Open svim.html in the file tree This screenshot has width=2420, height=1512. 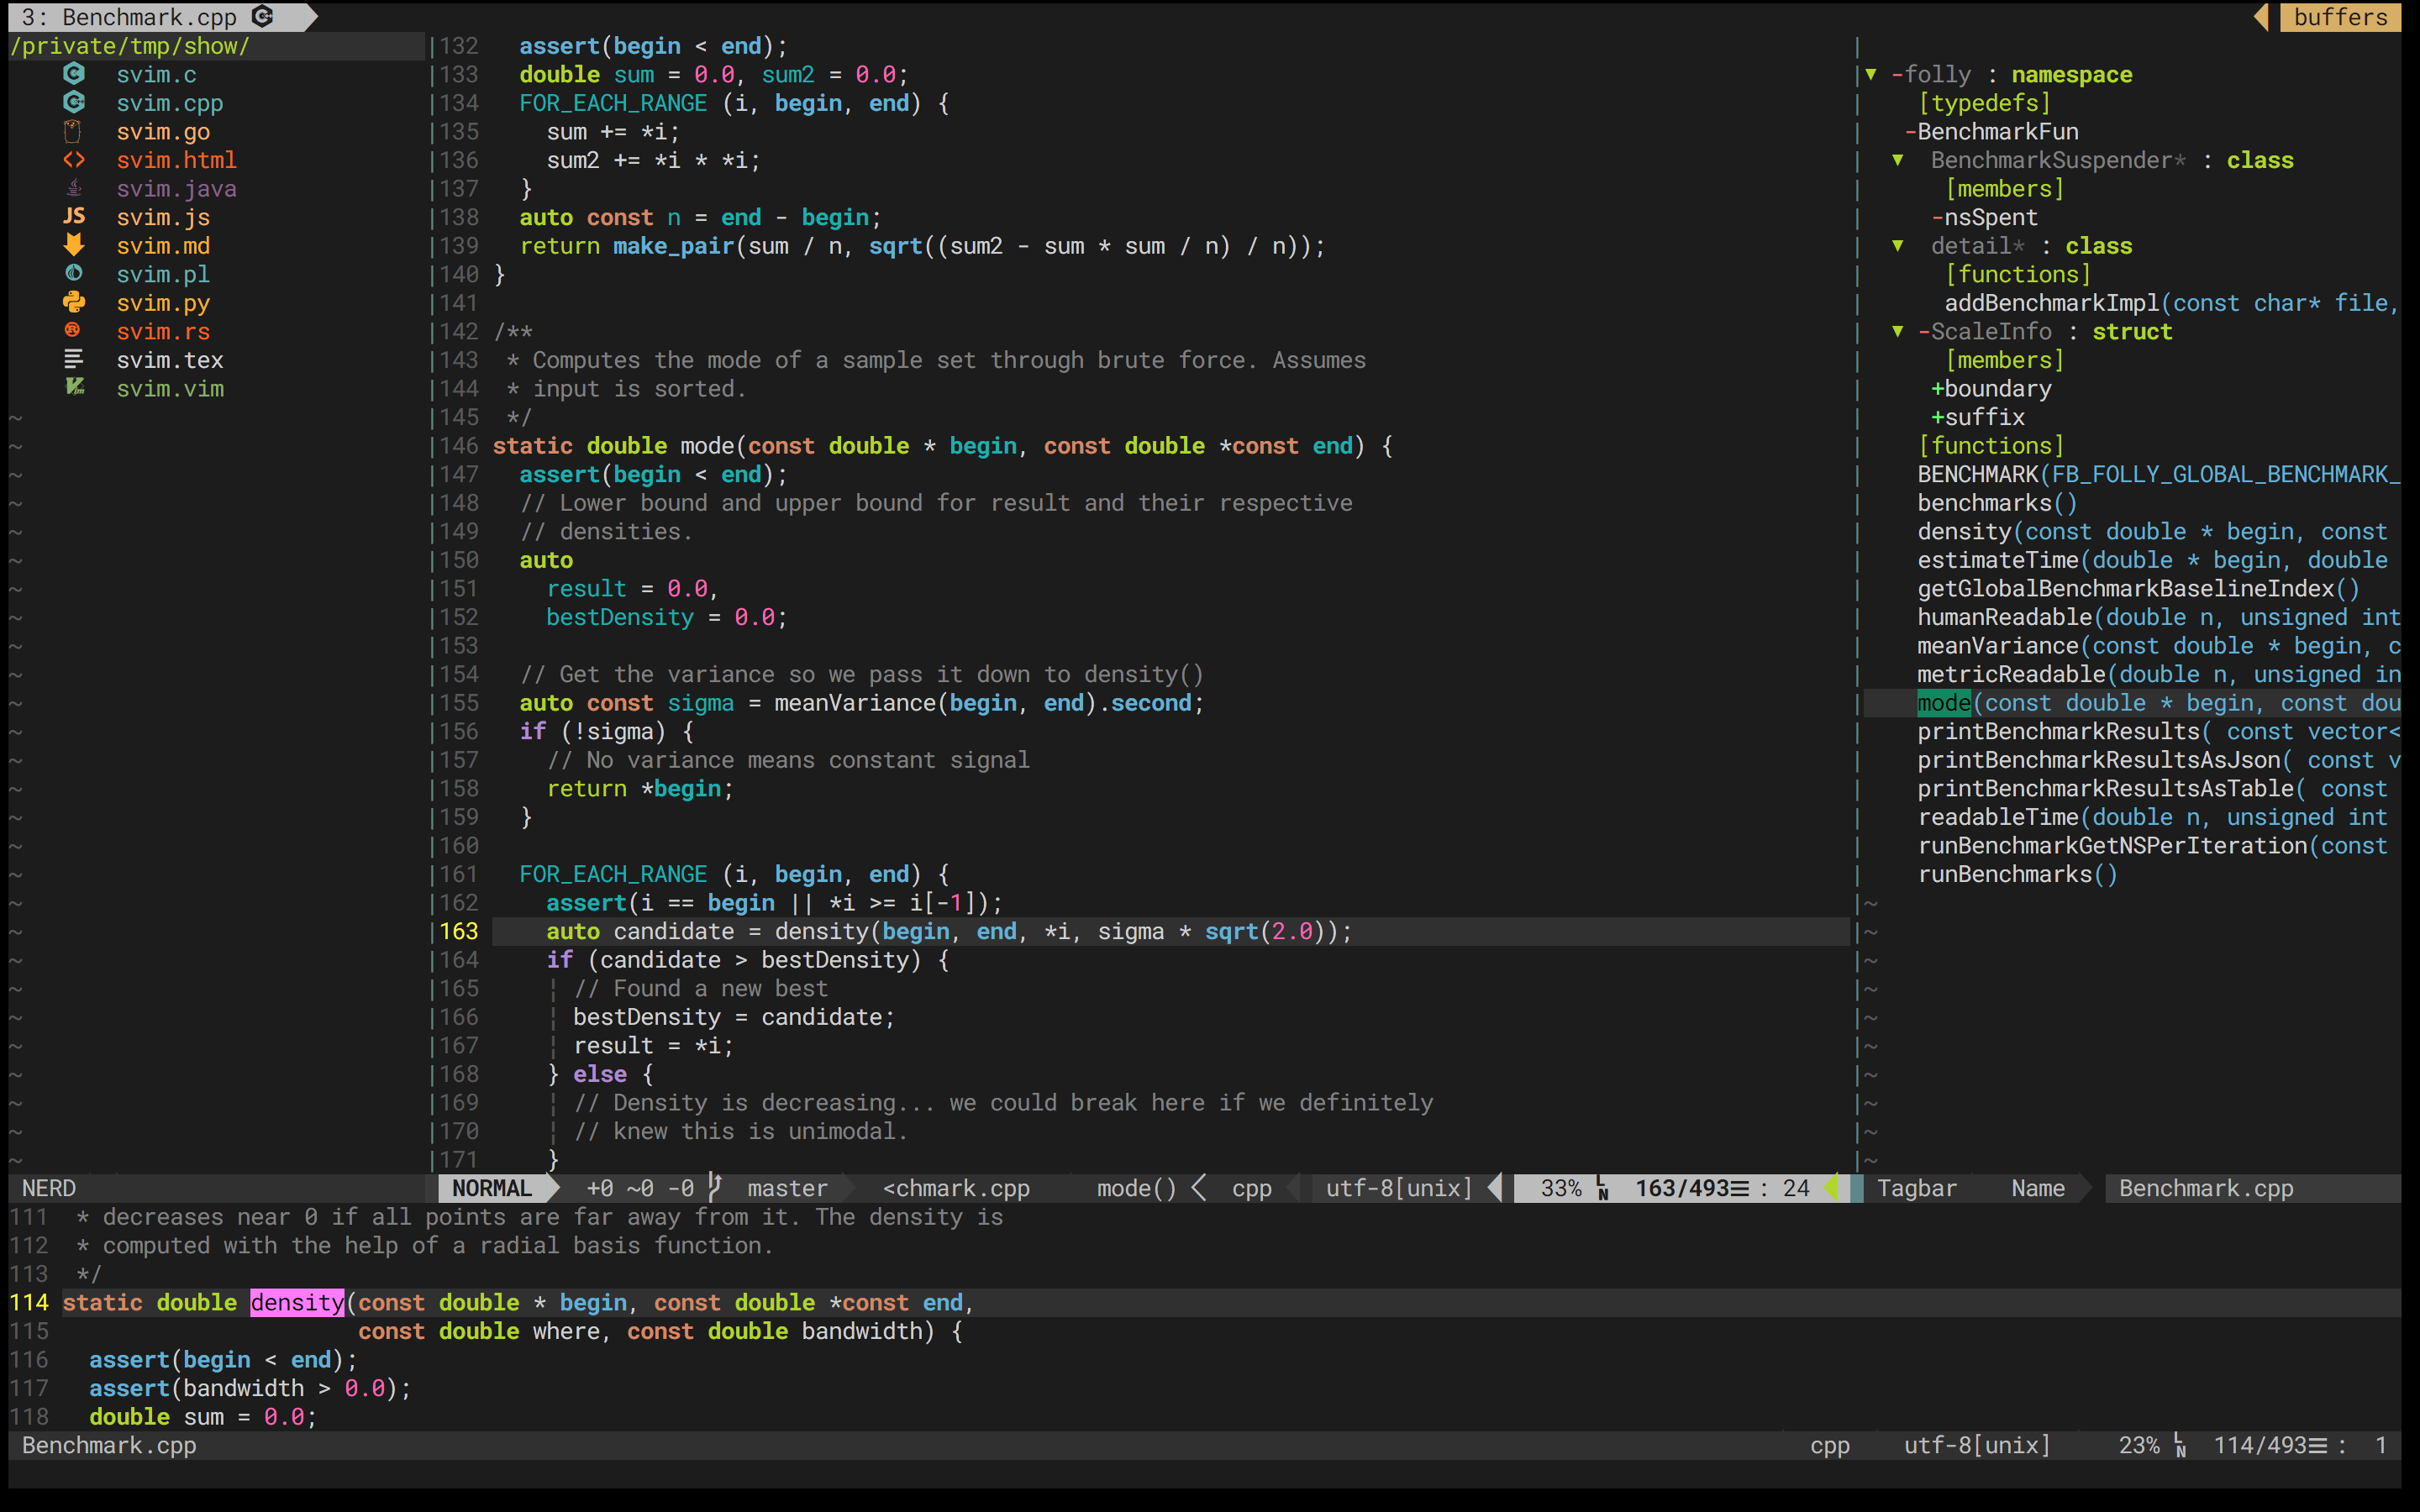[x=176, y=160]
